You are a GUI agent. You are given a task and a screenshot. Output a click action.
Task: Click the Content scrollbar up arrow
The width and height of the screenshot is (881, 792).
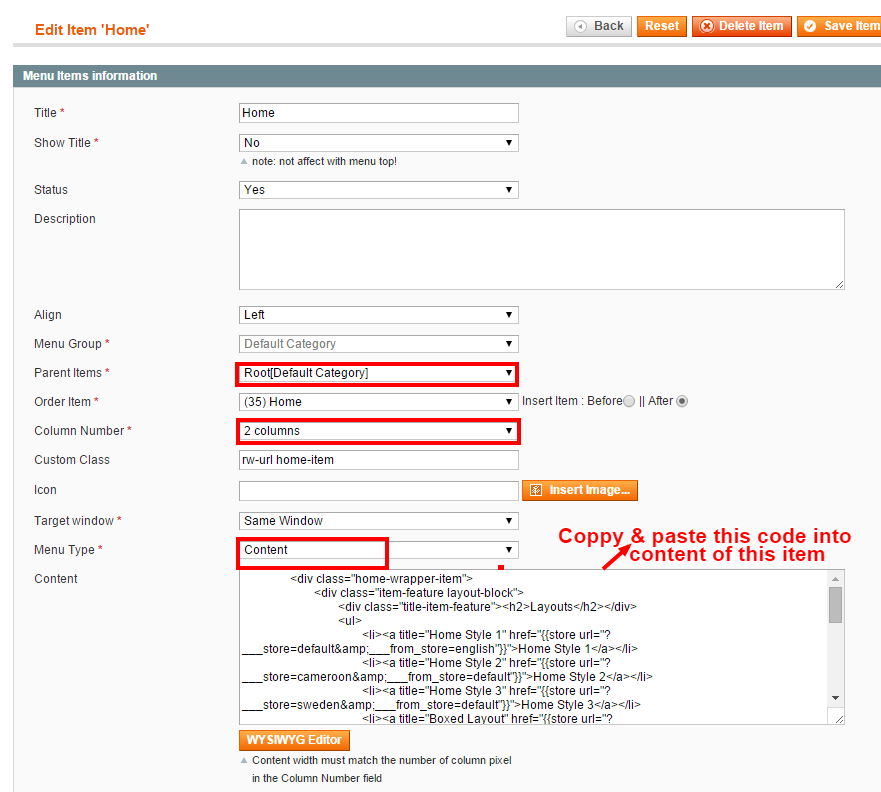pos(835,579)
